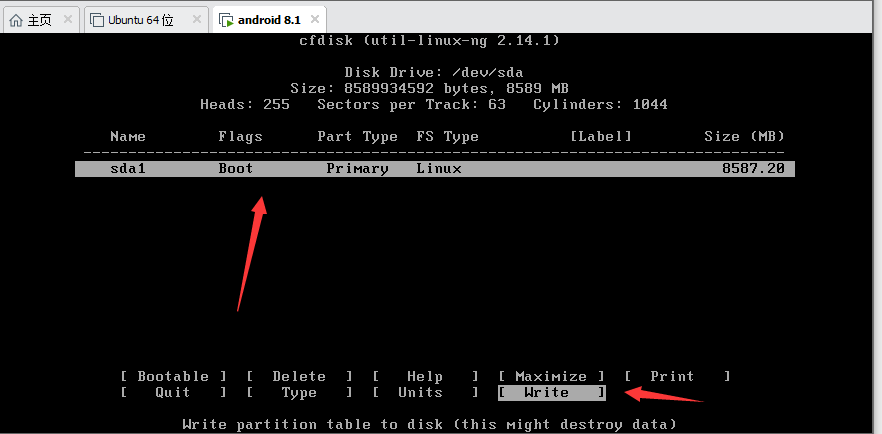882x434 pixels.
Task: Click the 8587.20 size value
Action: [753, 169]
